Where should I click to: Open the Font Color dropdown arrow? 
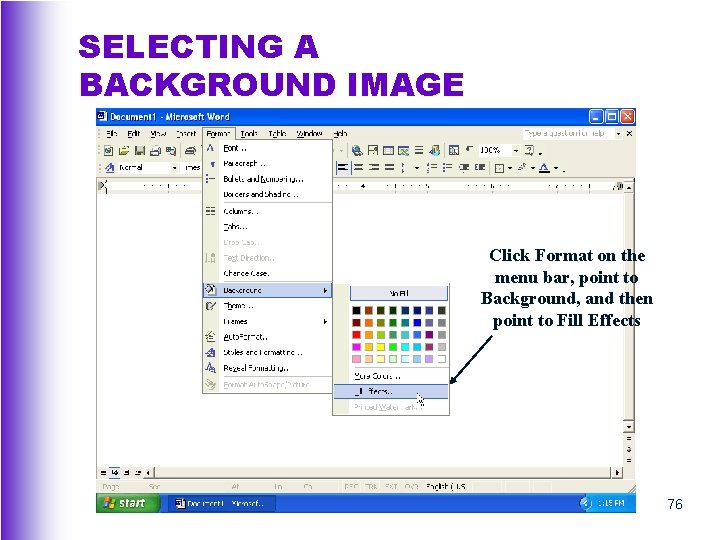pos(556,168)
